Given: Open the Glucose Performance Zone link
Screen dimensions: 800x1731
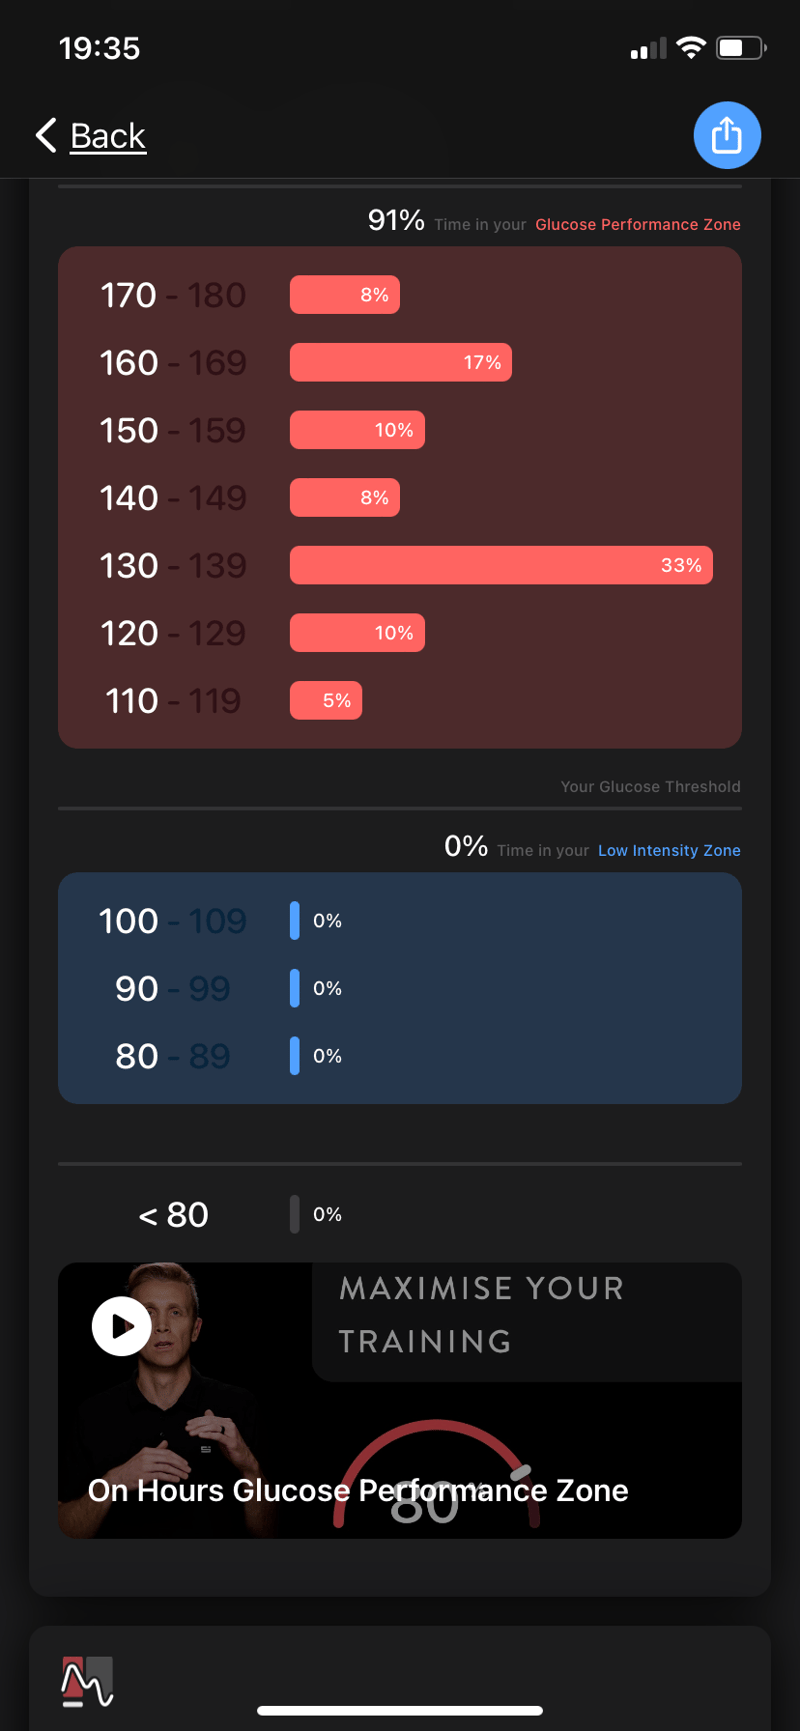Looking at the screenshot, I should [637, 224].
